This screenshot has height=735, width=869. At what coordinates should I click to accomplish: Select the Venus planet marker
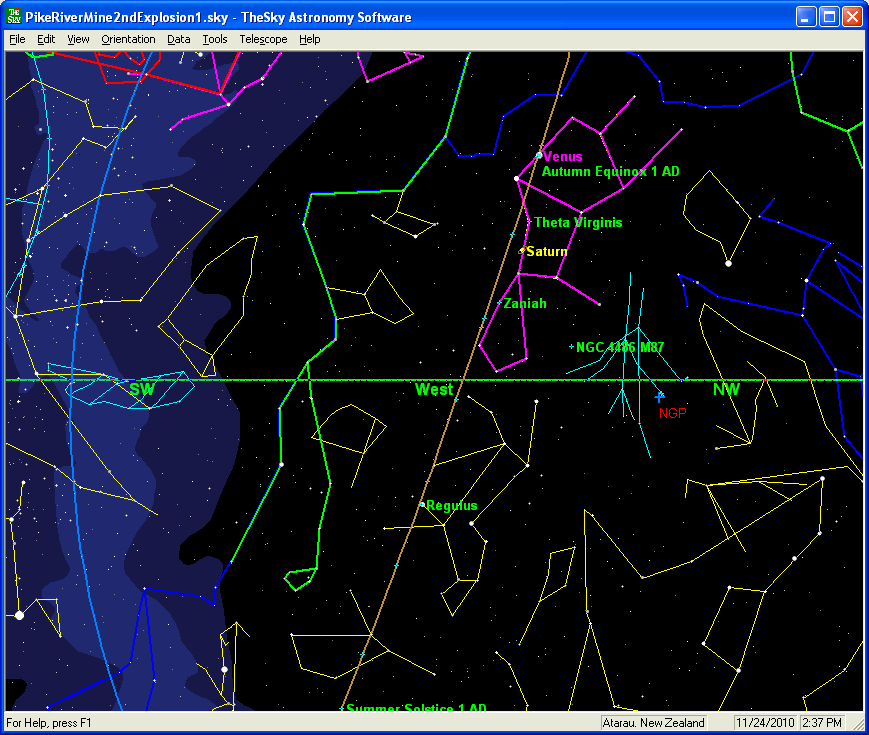tap(539, 156)
